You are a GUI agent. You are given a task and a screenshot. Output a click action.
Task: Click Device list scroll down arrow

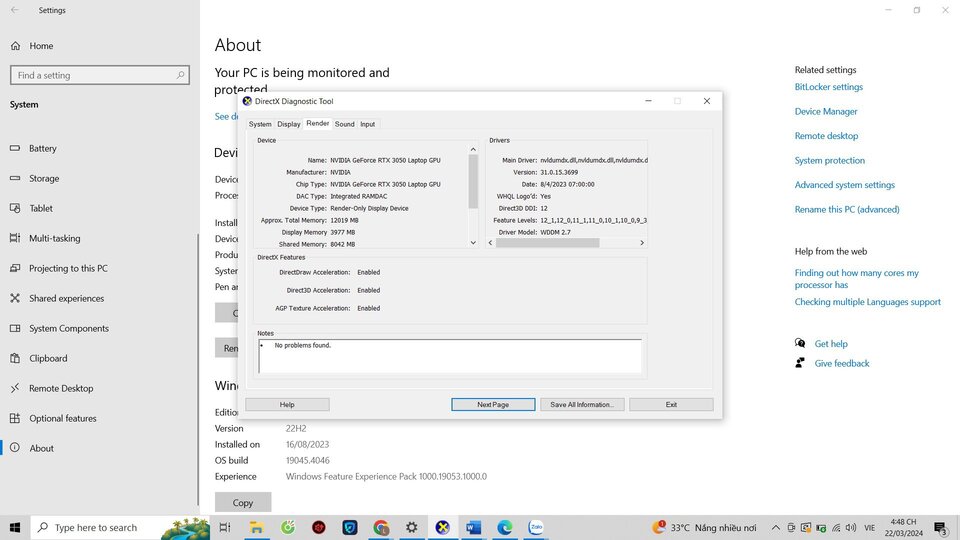pyautogui.click(x=473, y=242)
